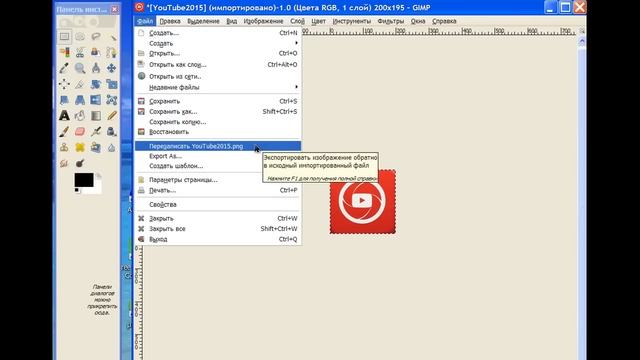Select the Heal tool
The width and height of the screenshot is (640, 360).
coord(80,147)
